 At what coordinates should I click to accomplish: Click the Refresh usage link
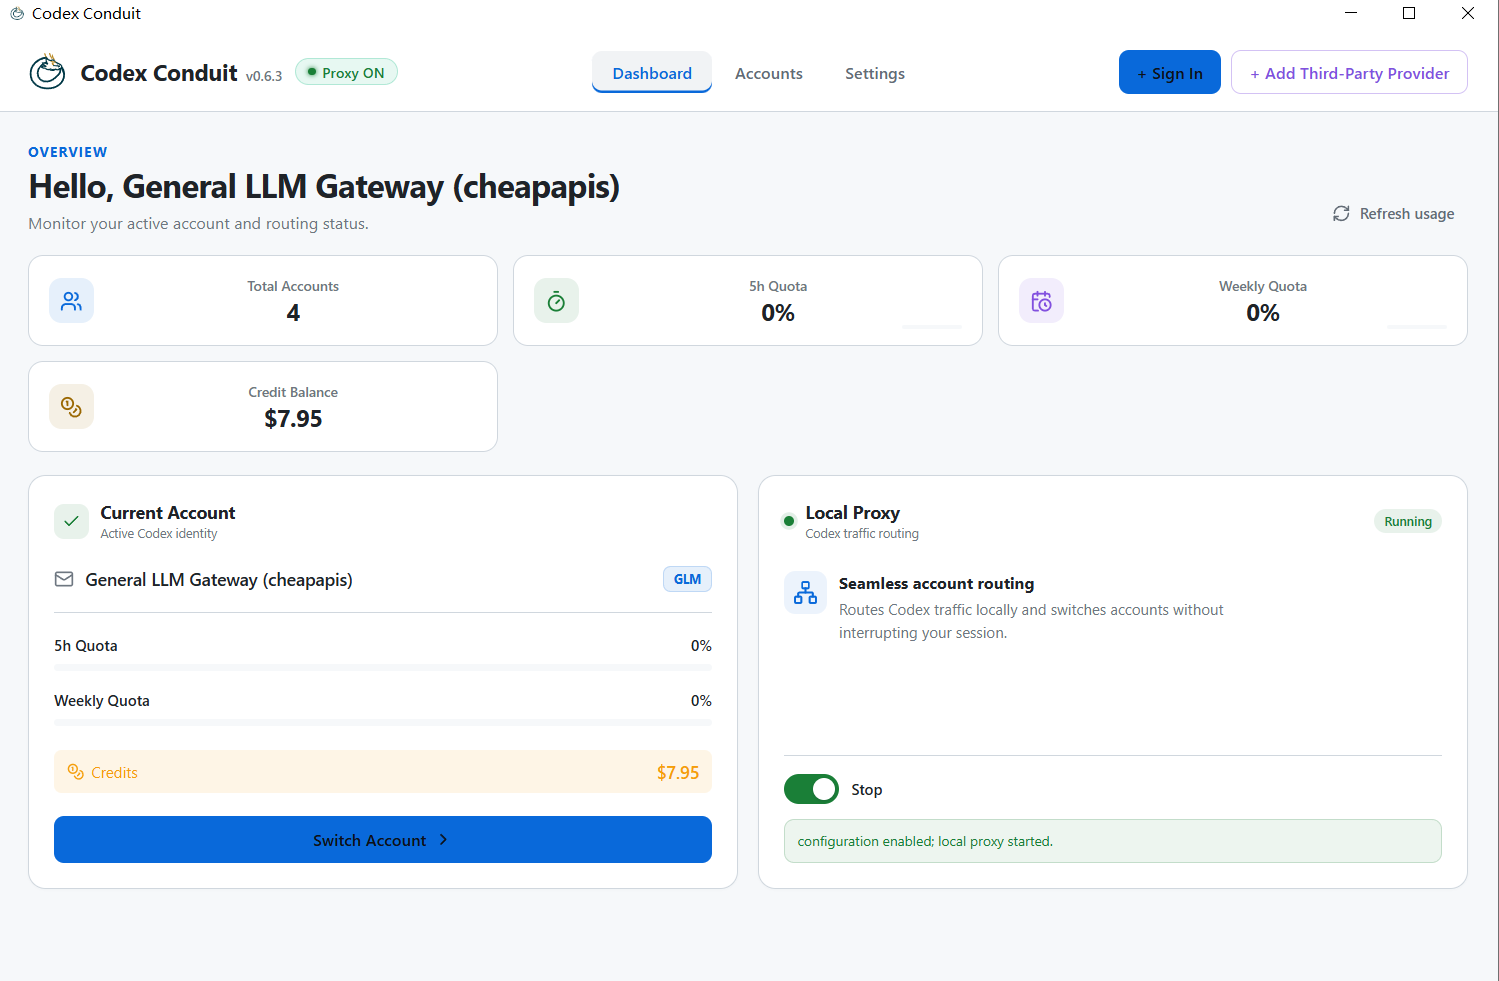pyautogui.click(x=1394, y=214)
